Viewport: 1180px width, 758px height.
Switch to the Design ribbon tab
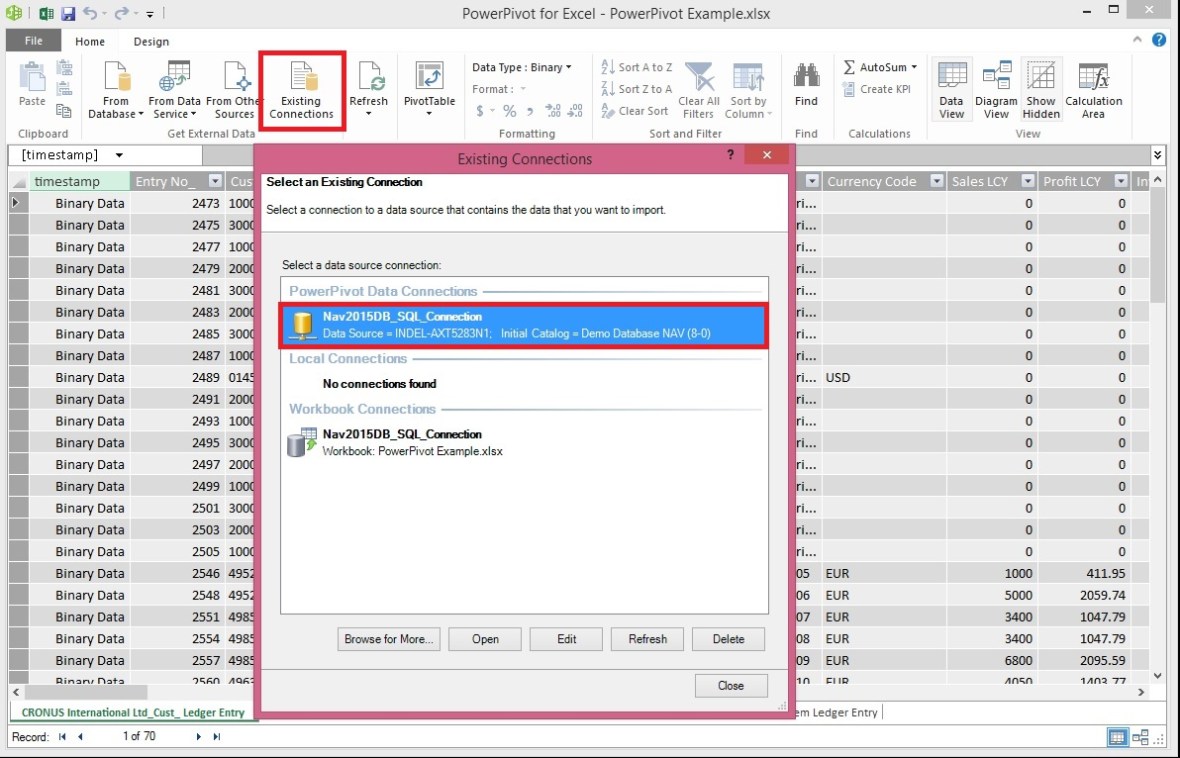click(151, 41)
